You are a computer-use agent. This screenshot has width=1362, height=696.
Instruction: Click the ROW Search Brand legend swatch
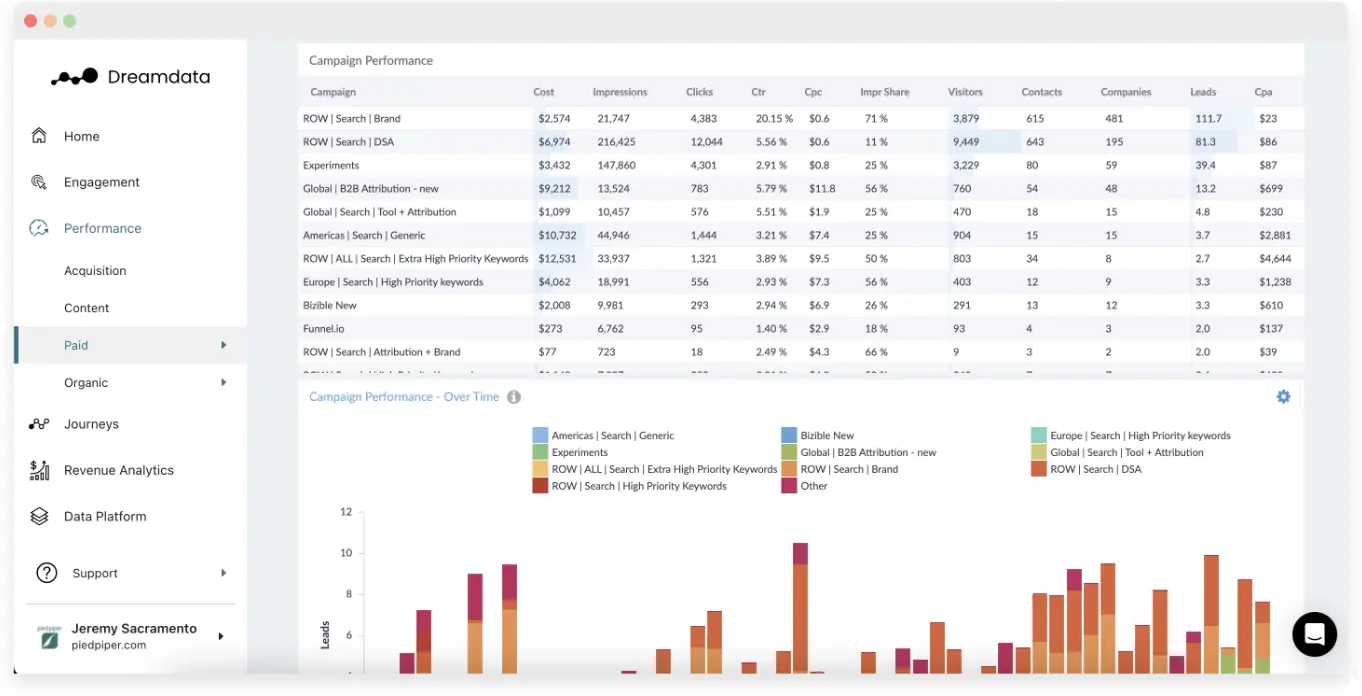(x=789, y=469)
